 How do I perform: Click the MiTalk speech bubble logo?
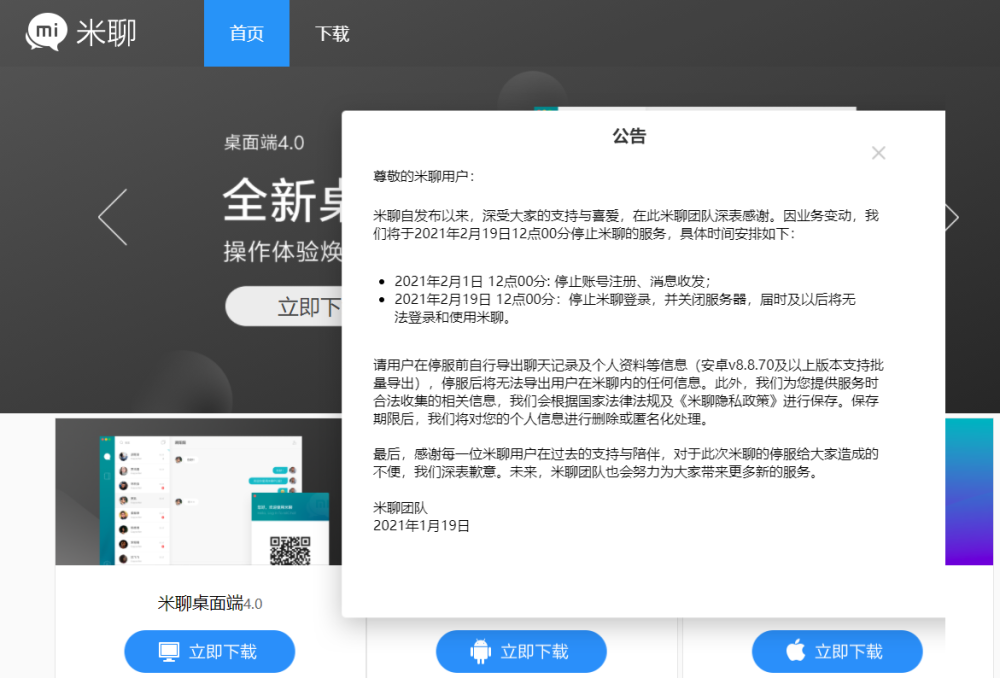click(x=46, y=31)
